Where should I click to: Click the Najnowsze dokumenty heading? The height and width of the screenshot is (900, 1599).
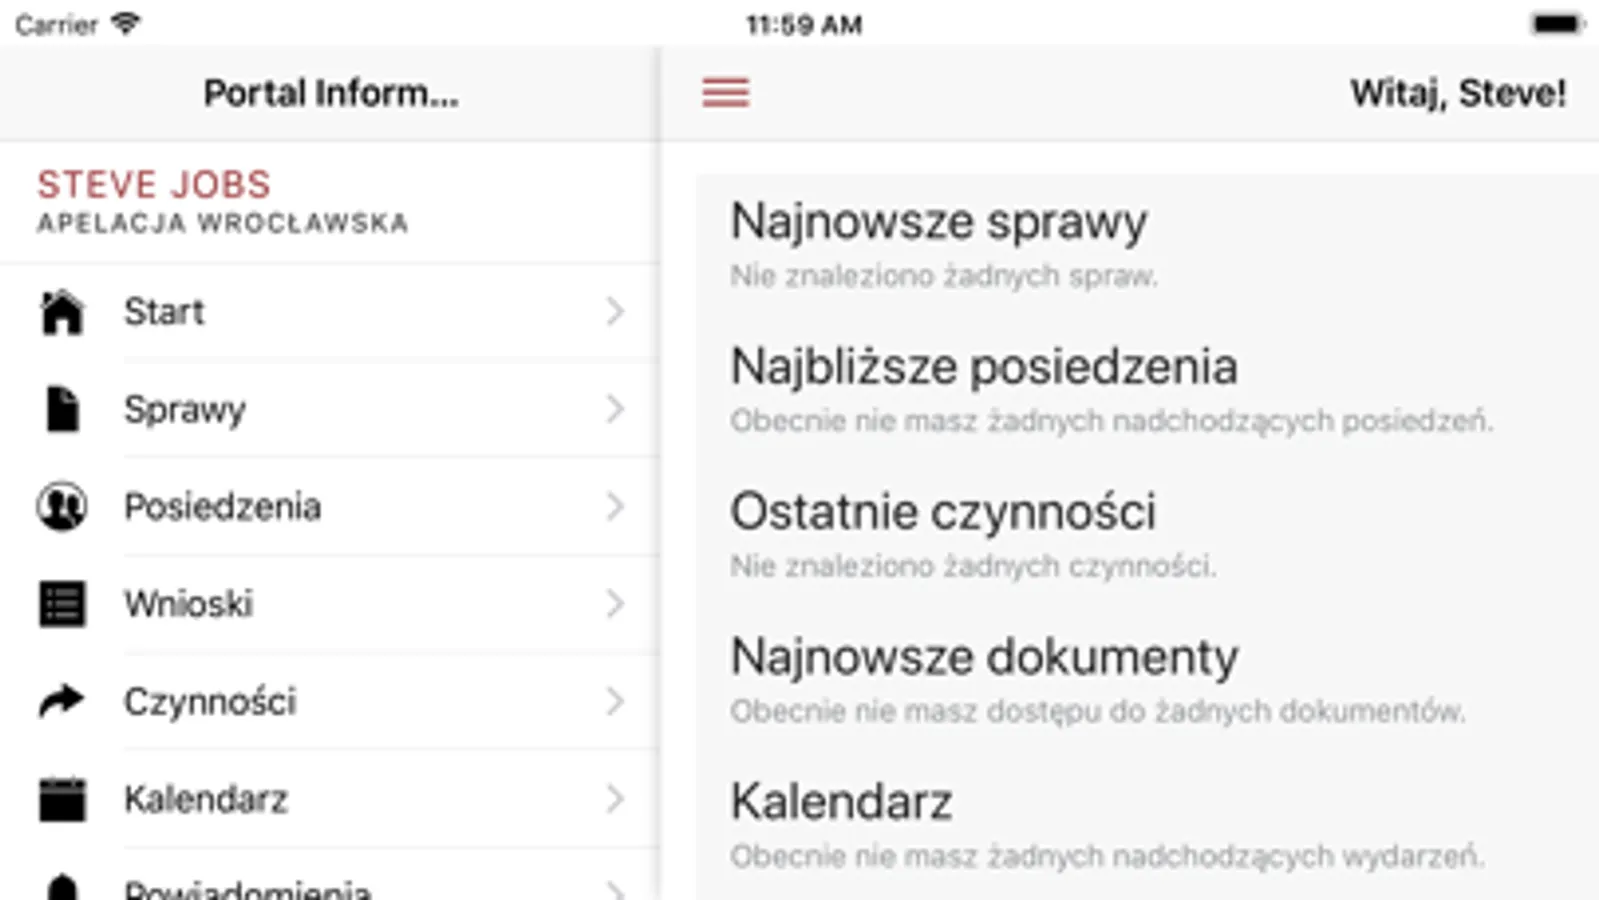pos(984,657)
